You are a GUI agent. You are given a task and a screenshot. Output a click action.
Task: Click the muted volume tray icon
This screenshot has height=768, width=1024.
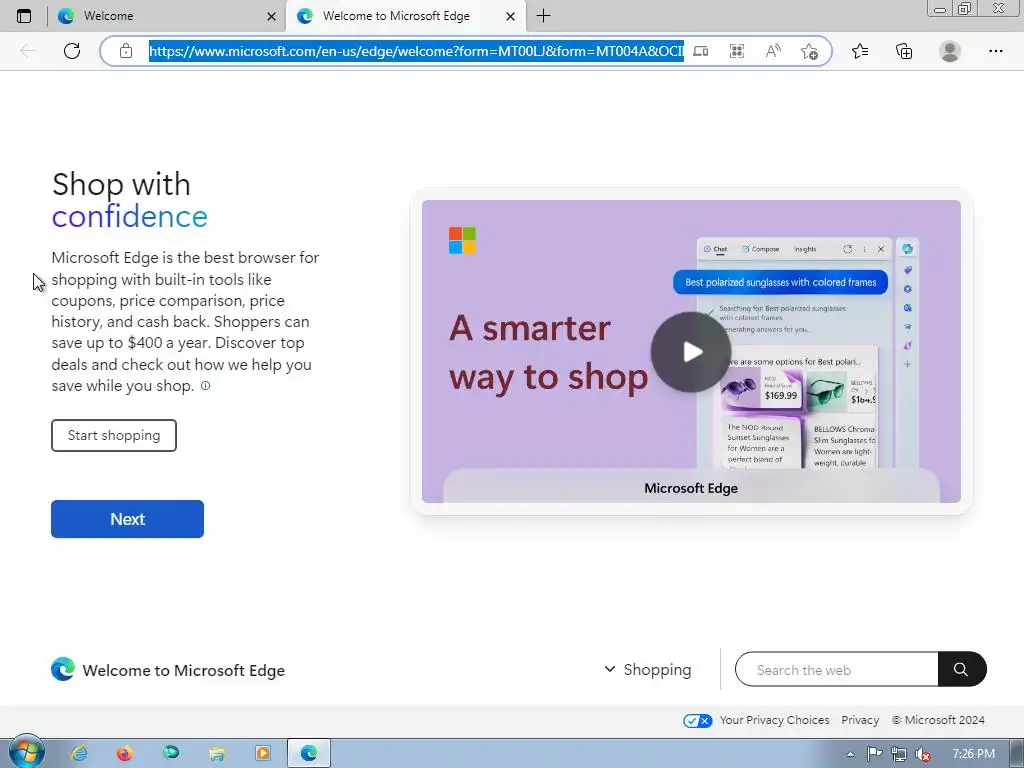coord(923,754)
